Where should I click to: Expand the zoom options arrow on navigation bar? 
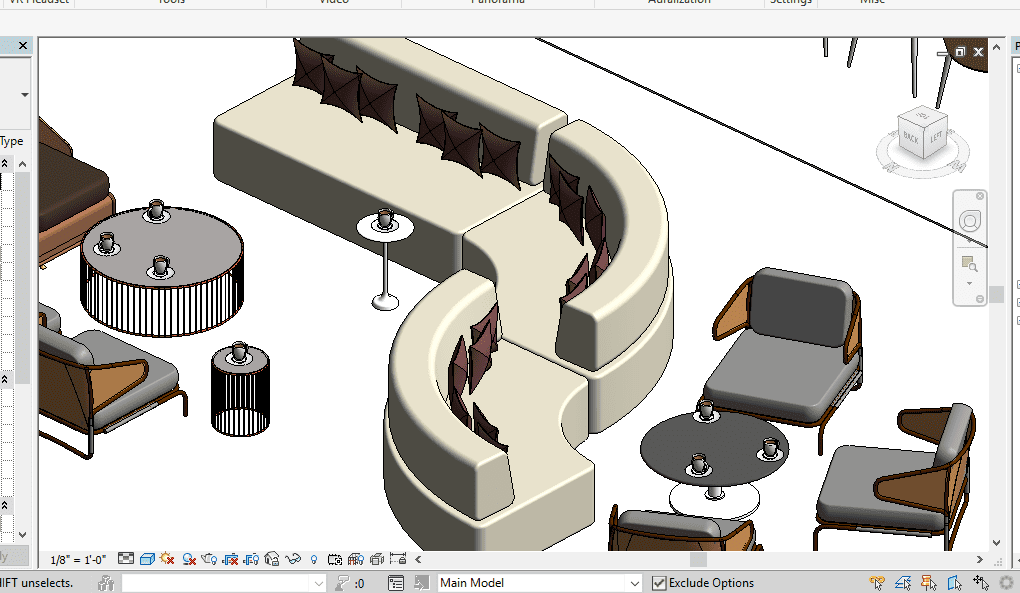click(968, 283)
